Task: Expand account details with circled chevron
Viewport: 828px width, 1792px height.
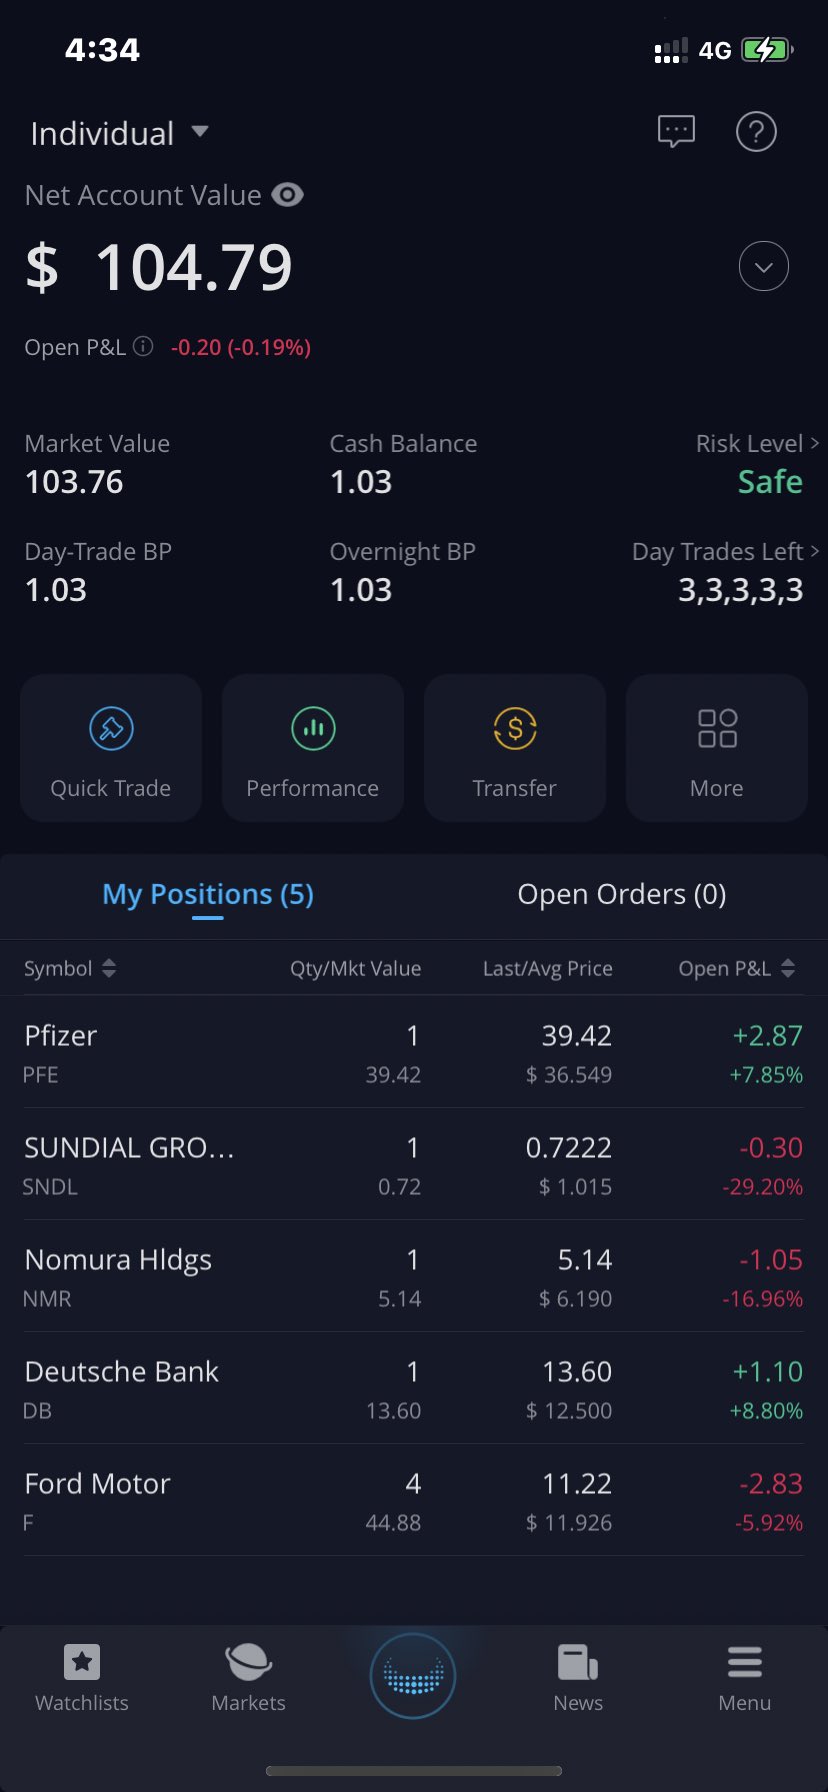Action: 763,267
